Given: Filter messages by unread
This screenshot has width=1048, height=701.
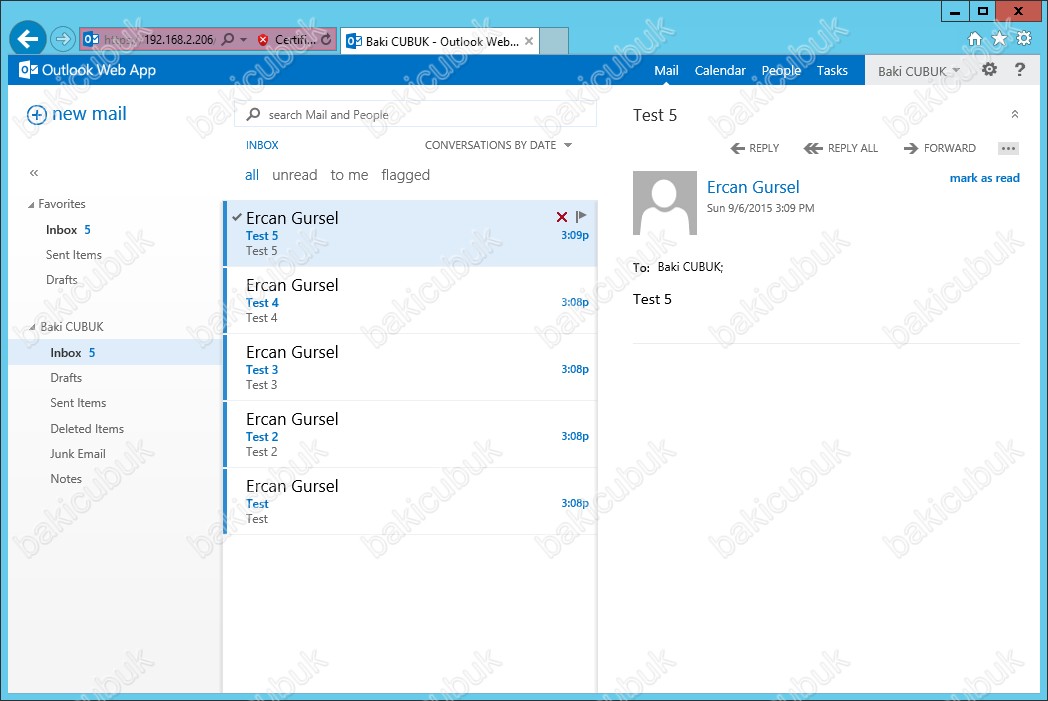Looking at the screenshot, I should click(295, 175).
